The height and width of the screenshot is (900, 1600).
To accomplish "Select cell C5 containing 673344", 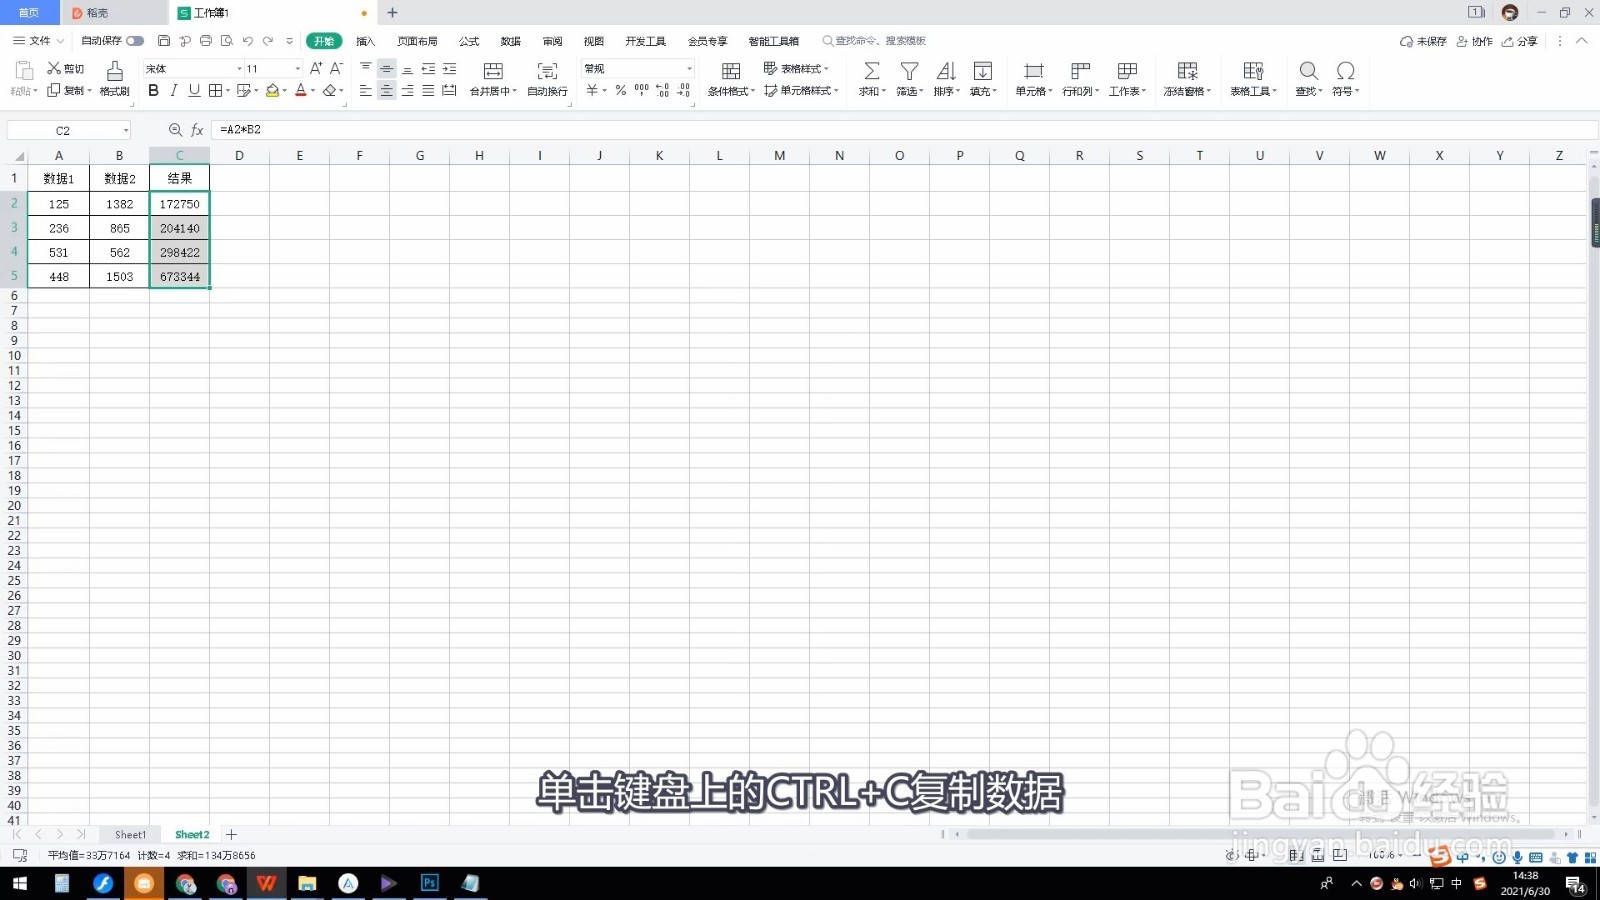I will point(180,277).
